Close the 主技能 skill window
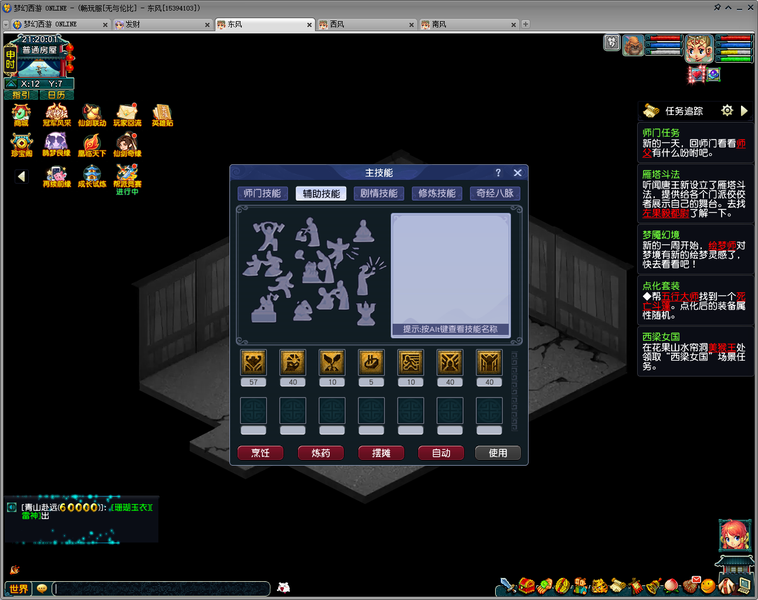Screen dimensions: 758x600 (x=517, y=173)
